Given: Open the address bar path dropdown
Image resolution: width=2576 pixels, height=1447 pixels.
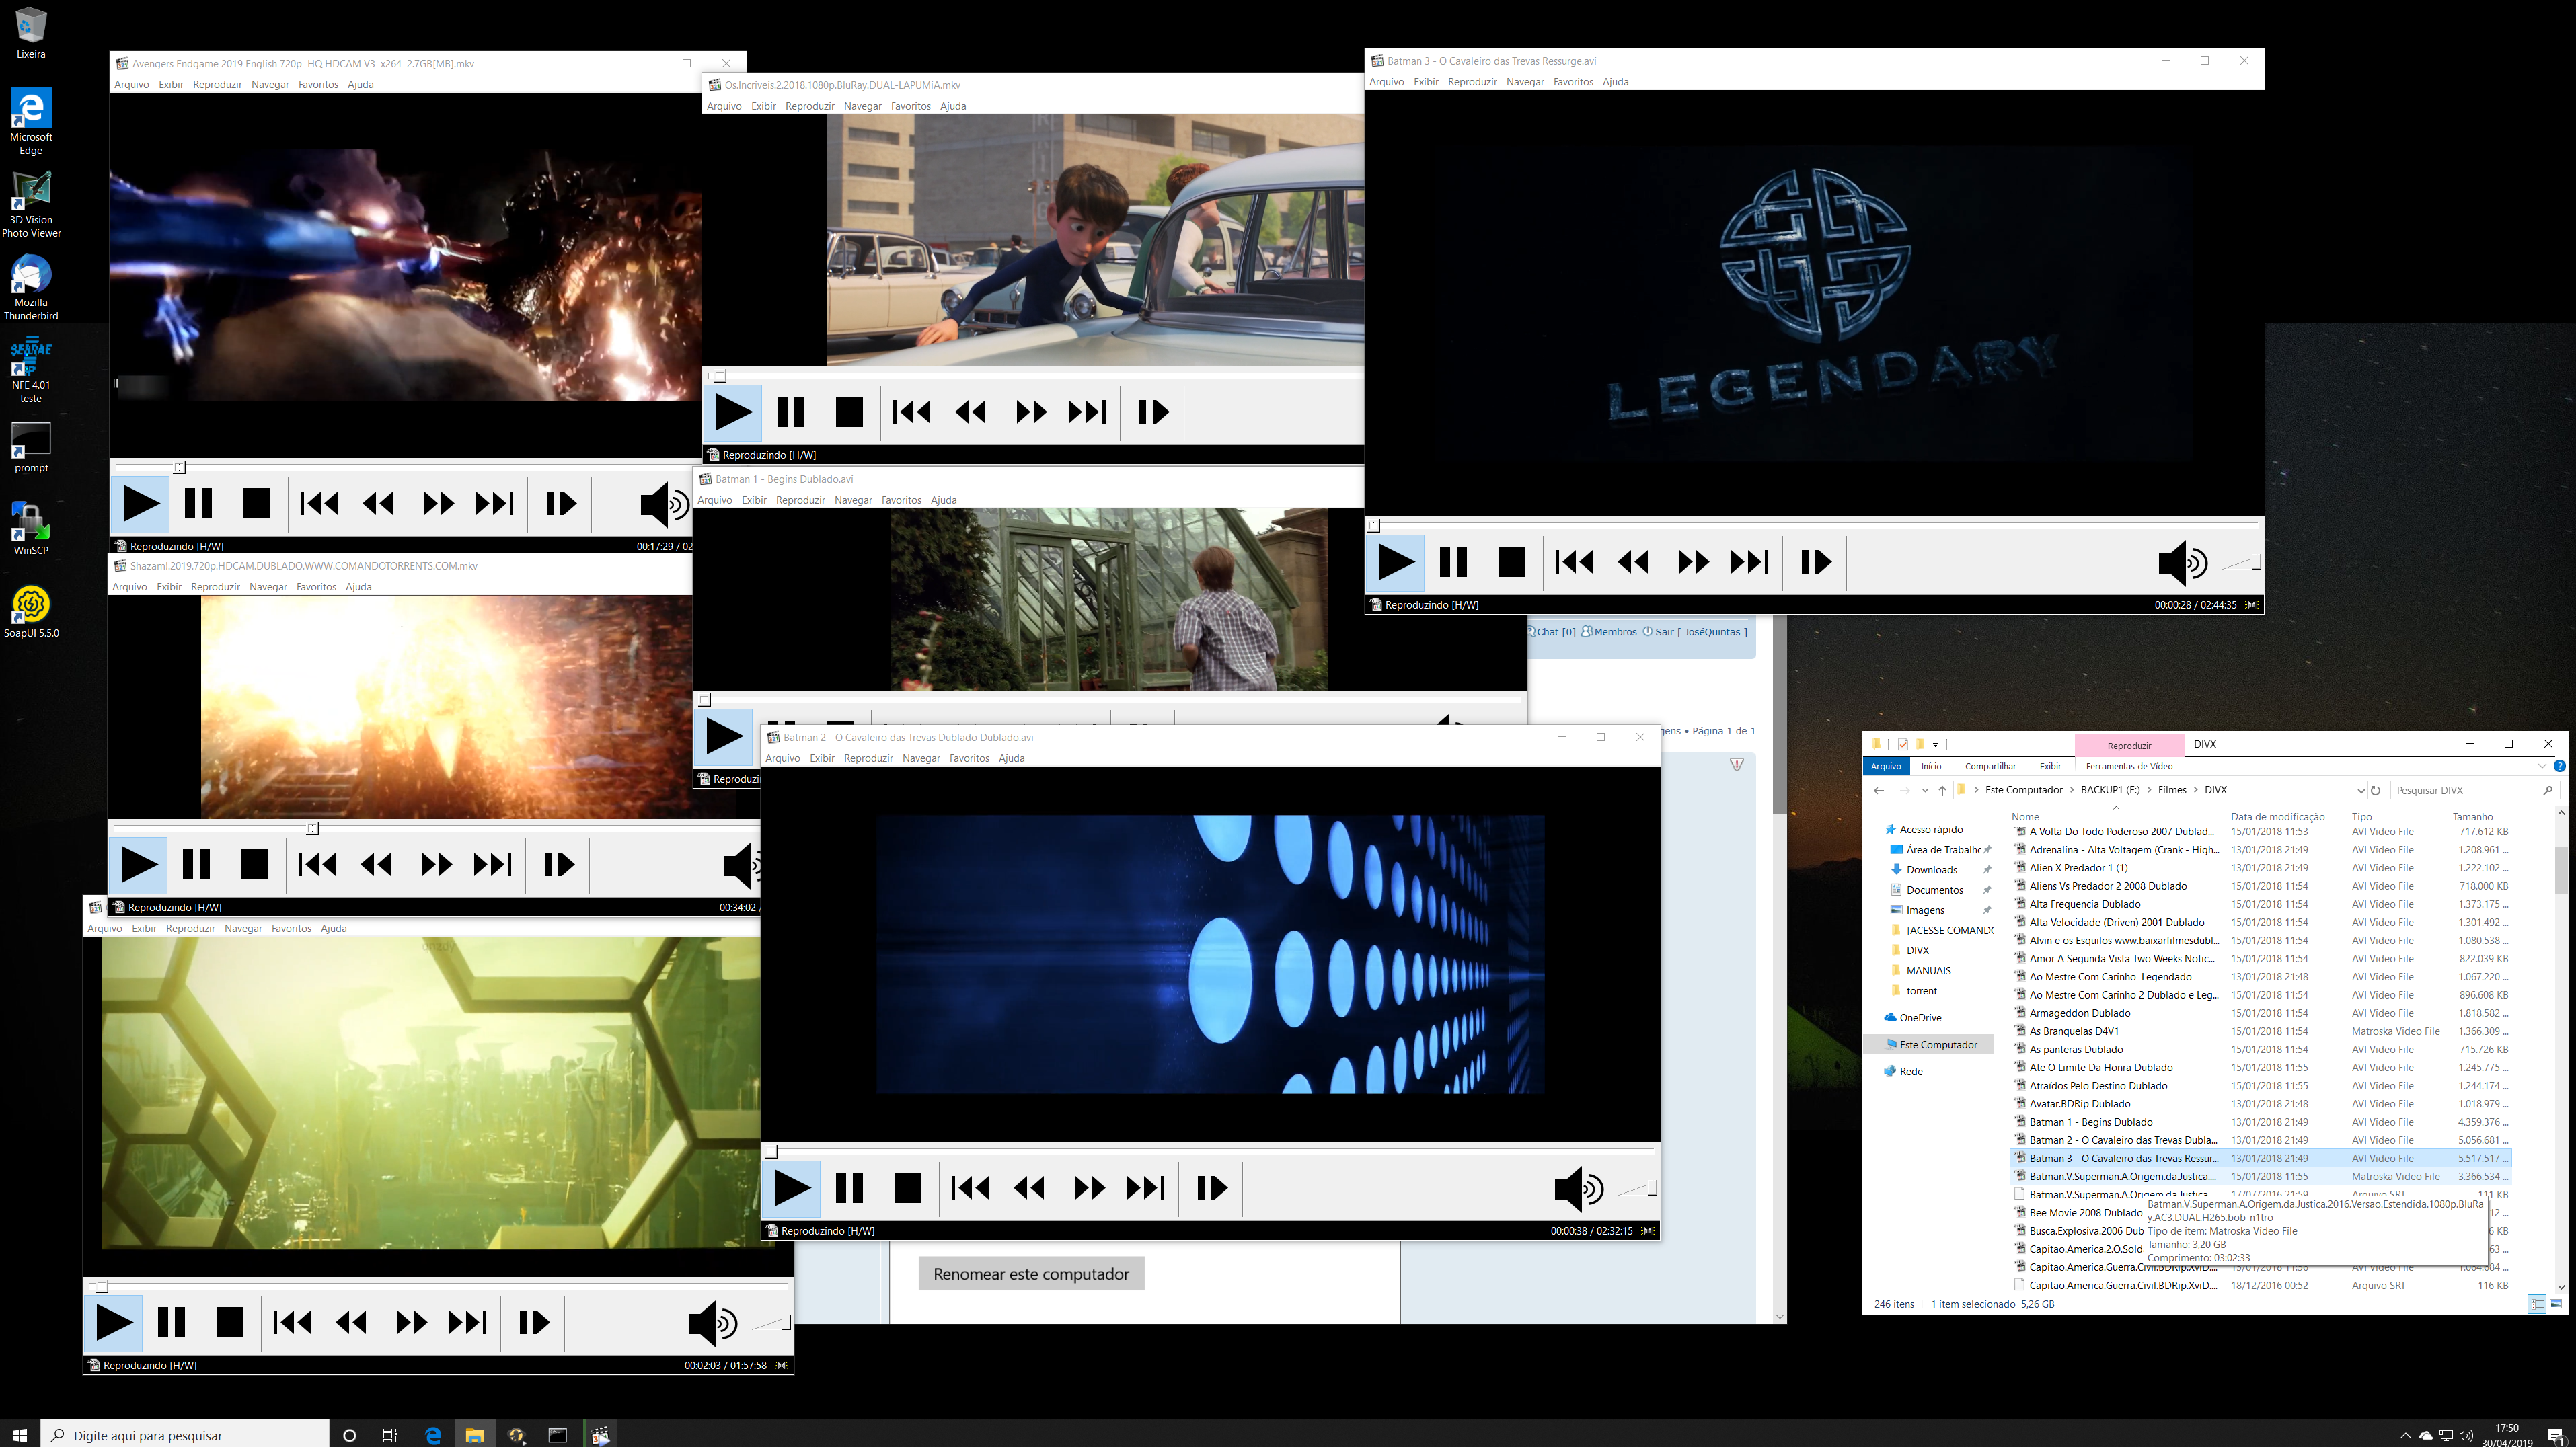Looking at the screenshot, I should coord(2360,790).
